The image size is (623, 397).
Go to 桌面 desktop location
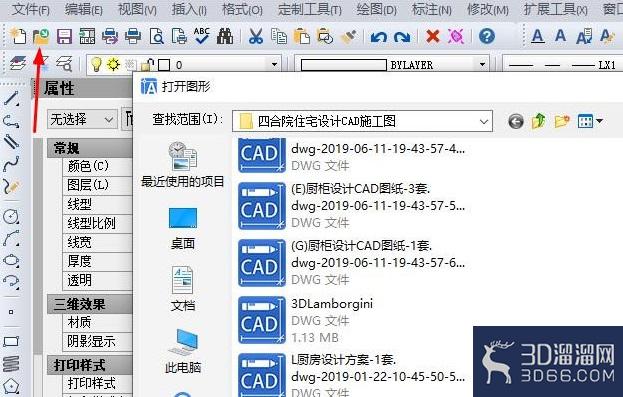pyautogui.click(x=183, y=229)
